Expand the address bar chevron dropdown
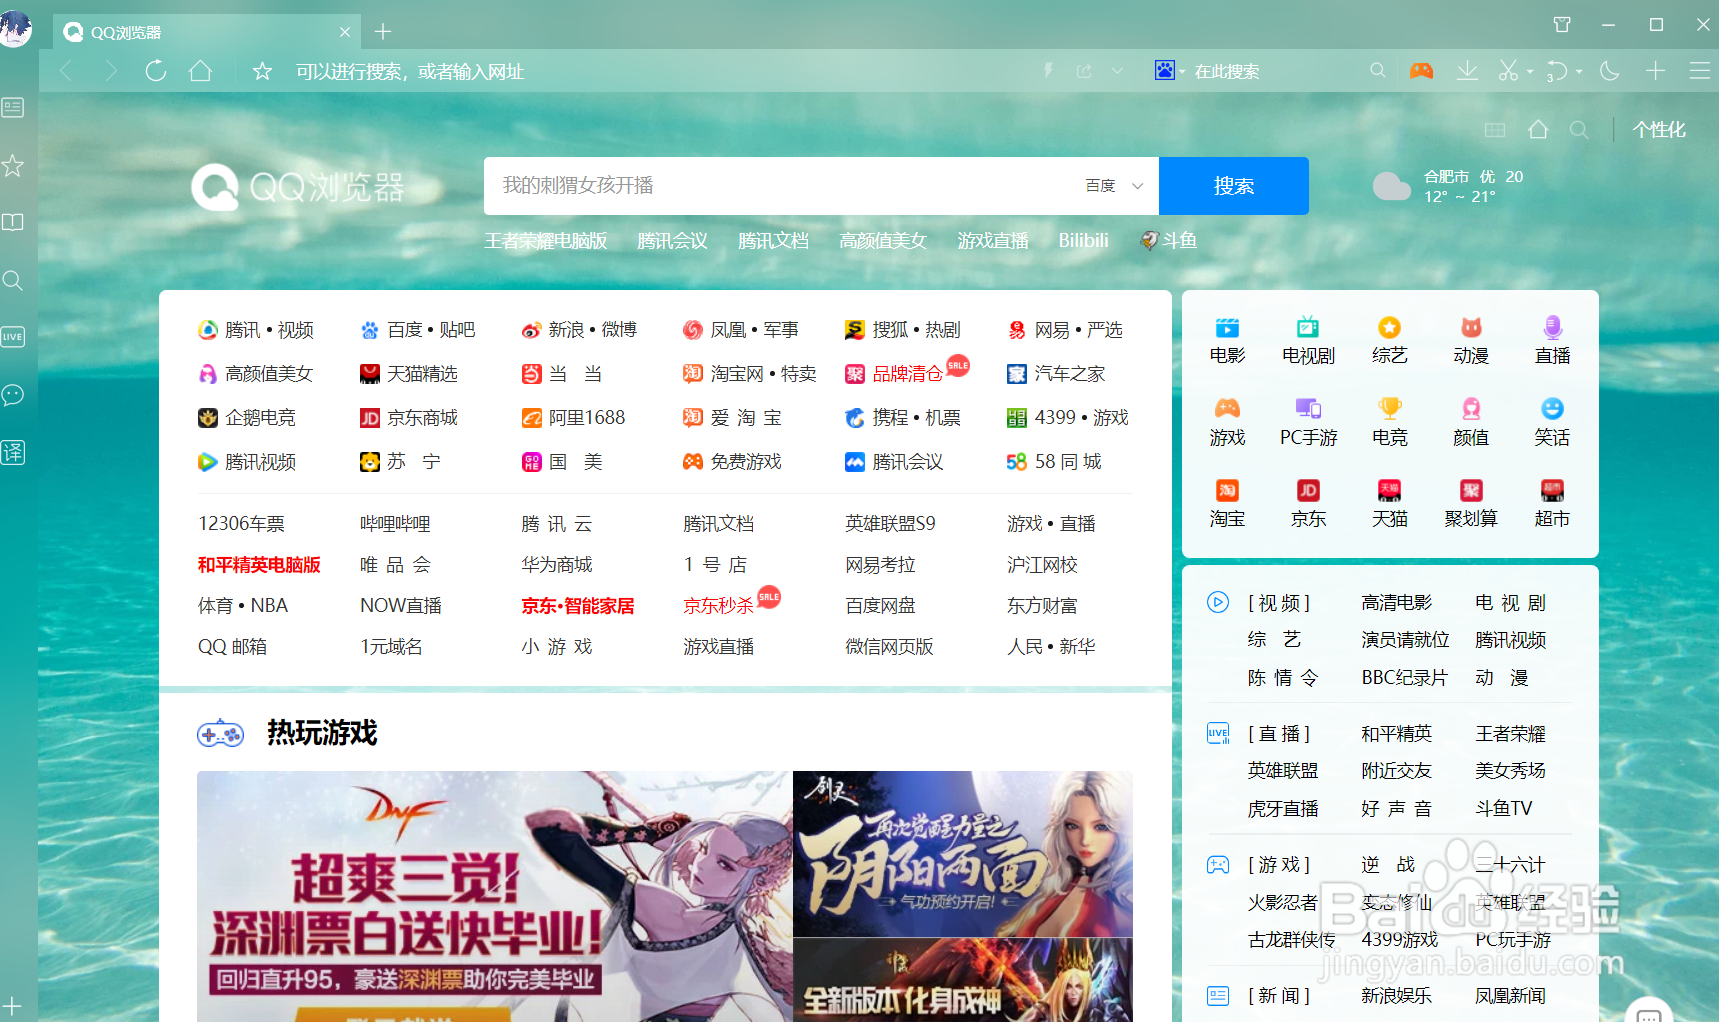 tap(1117, 71)
